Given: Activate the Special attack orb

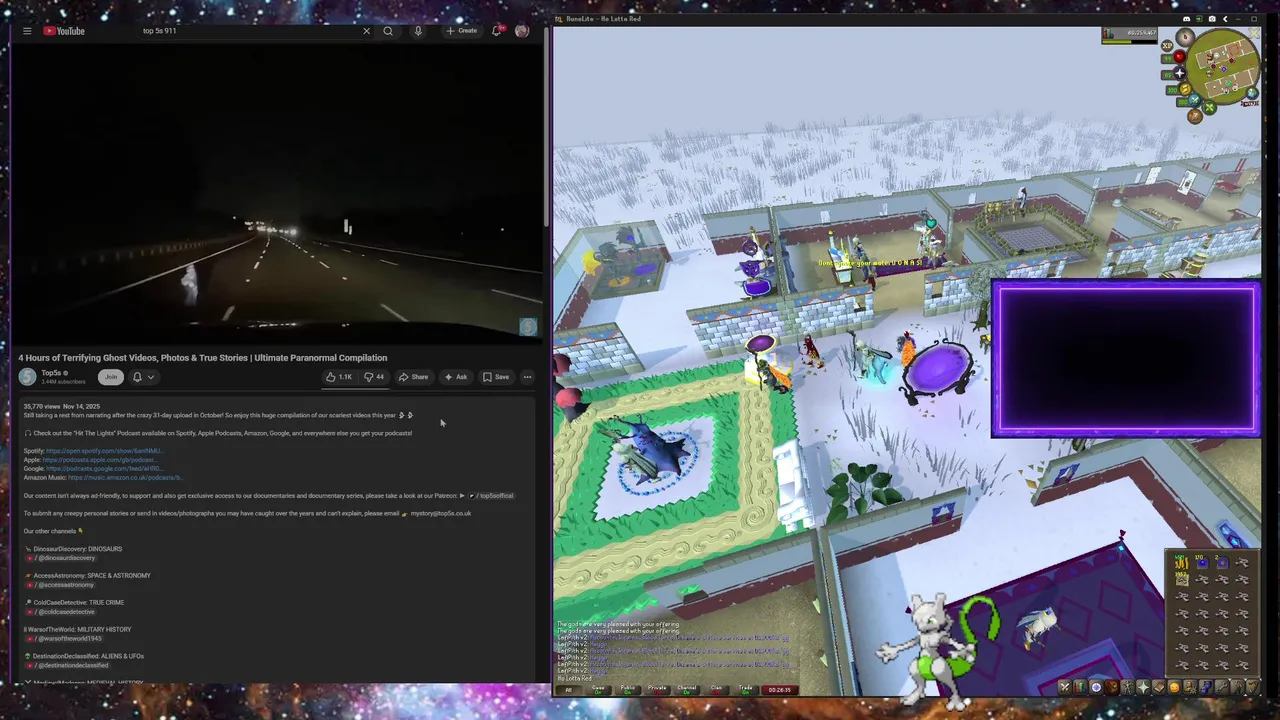Looking at the screenshot, I should pos(1195,100).
